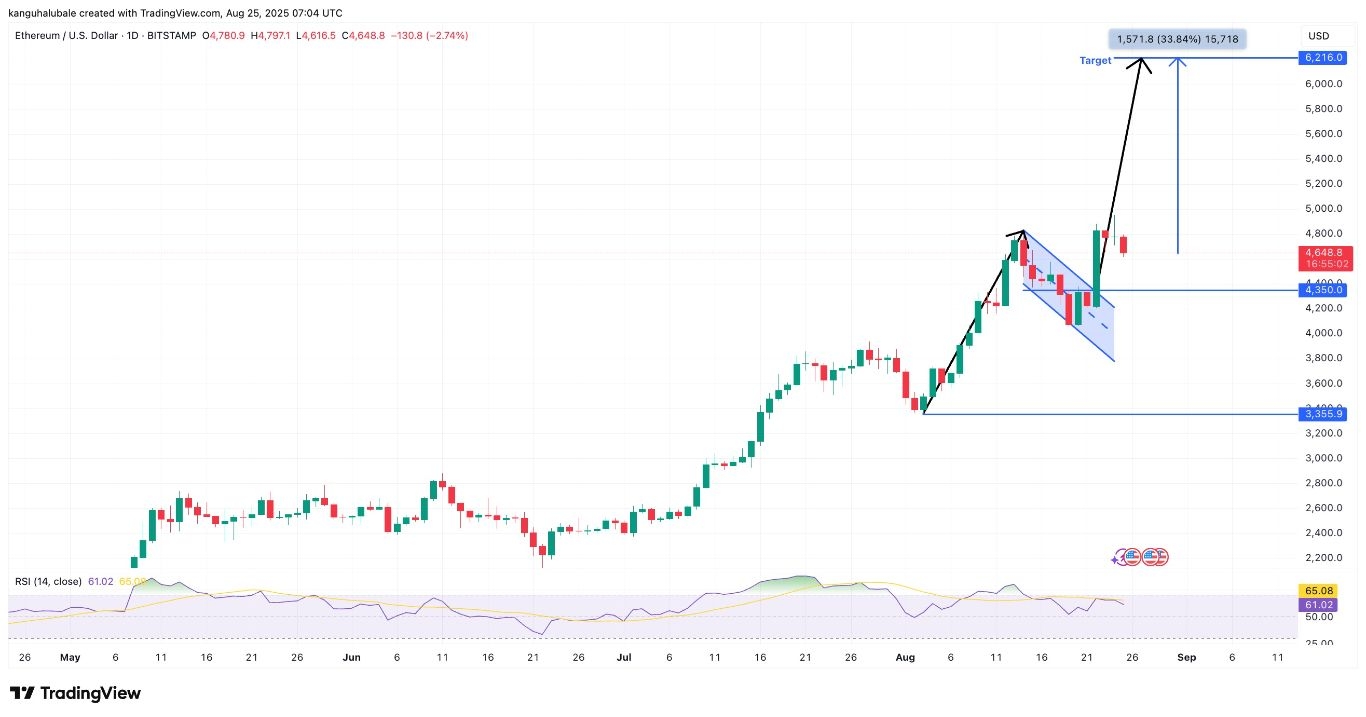Click the purple sparkle emoji on the chart
The image size is (1366, 717).
pyautogui.click(x=1114, y=559)
